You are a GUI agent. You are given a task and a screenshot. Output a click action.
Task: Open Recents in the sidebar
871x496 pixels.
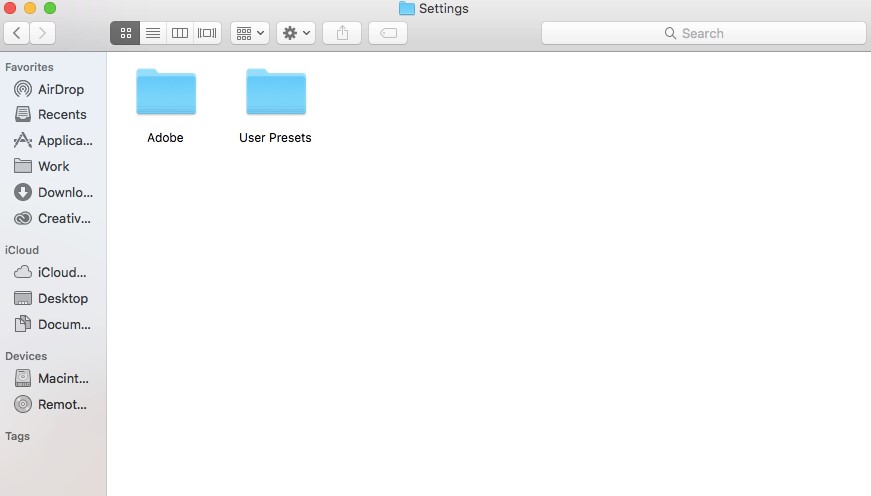coord(53,114)
